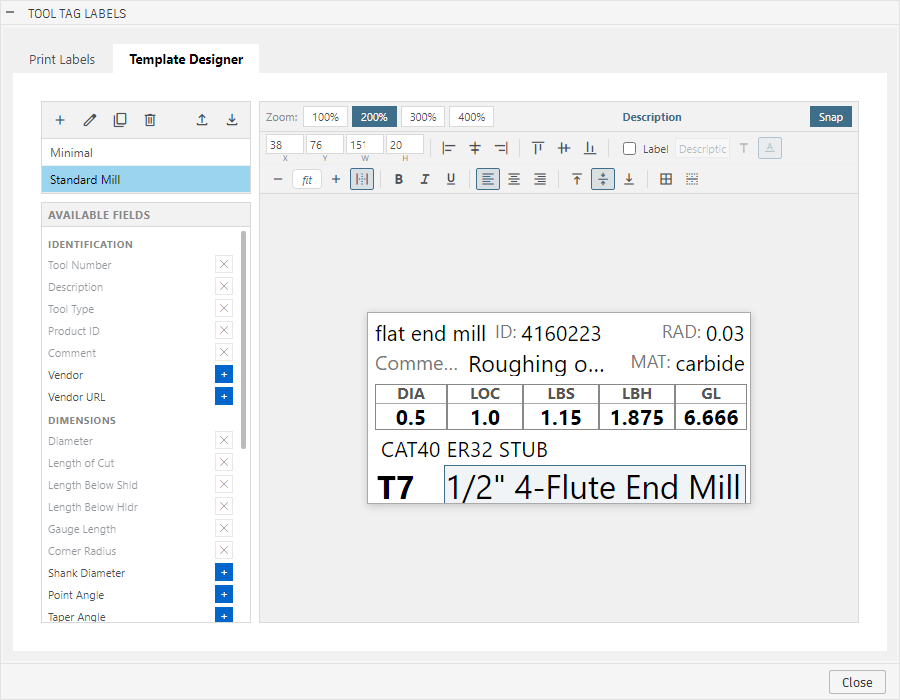The width and height of the screenshot is (900, 700).
Task: Set vertical text alignment to top
Action: pyautogui.click(x=577, y=179)
